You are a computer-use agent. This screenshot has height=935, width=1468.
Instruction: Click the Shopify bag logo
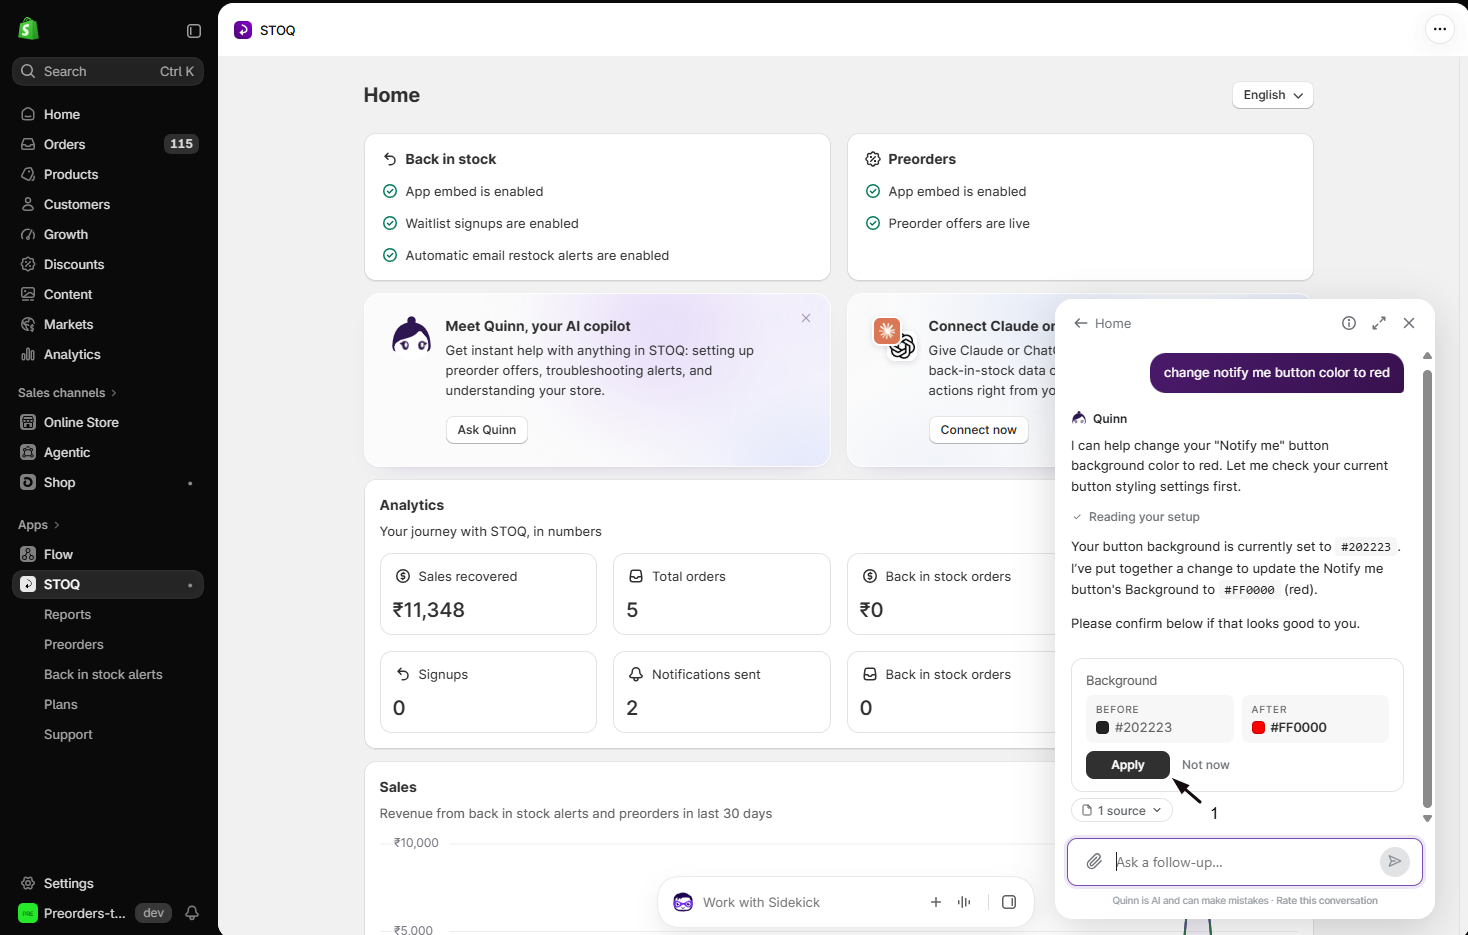28,29
